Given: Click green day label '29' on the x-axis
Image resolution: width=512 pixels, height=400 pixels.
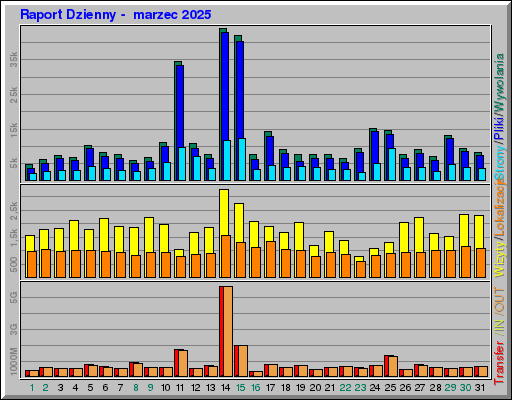Looking at the screenshot, I should [450, 388].
